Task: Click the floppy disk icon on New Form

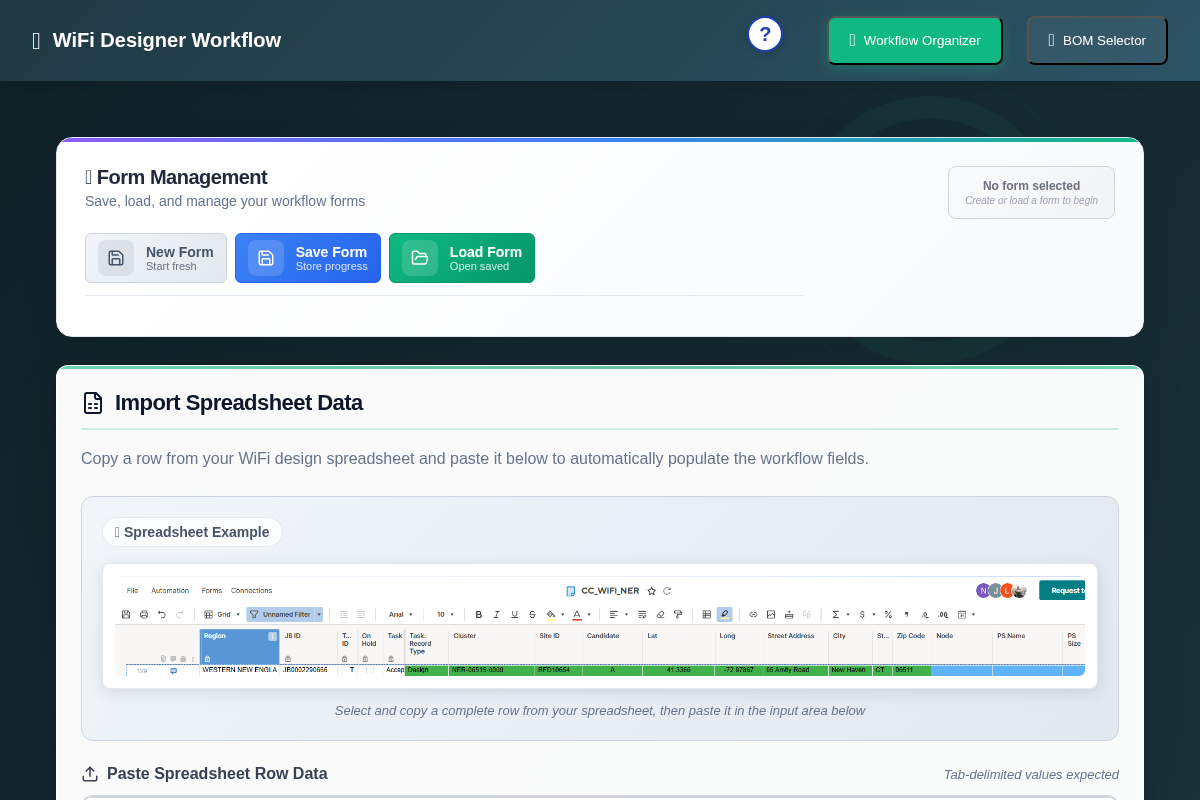Action: tap(116, 258)
